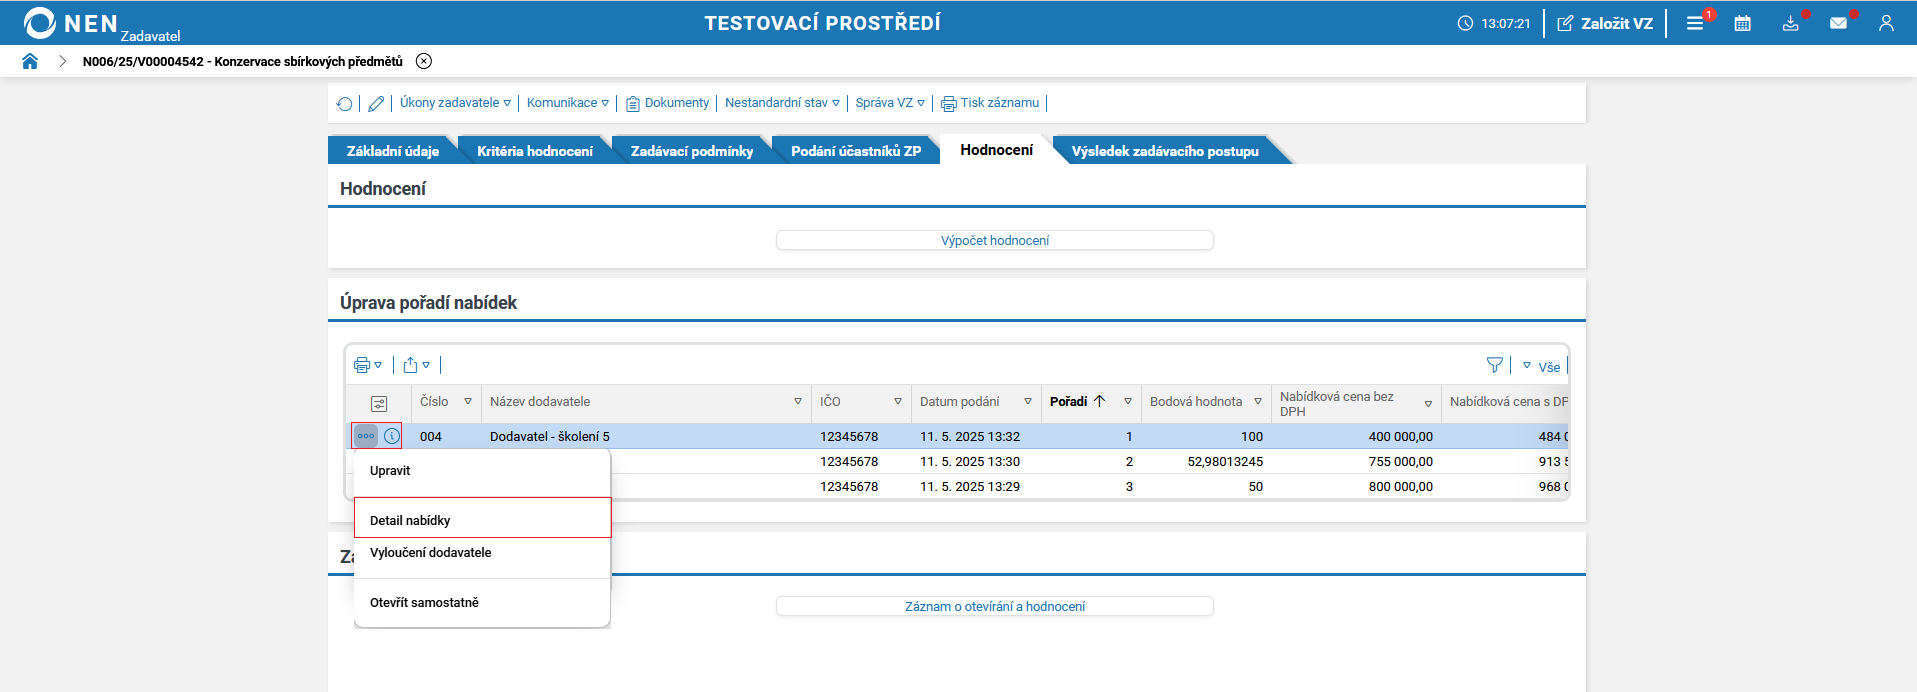Viewport: 1917px width, 692px height.
Task: Expand the Úkony zadavatele dropdown
Action: point(455,103)
